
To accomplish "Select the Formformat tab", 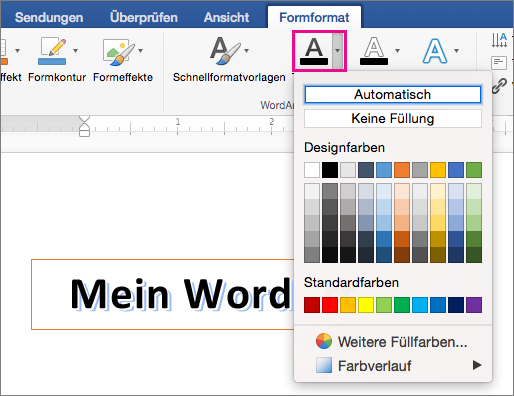I will [314, 17].
